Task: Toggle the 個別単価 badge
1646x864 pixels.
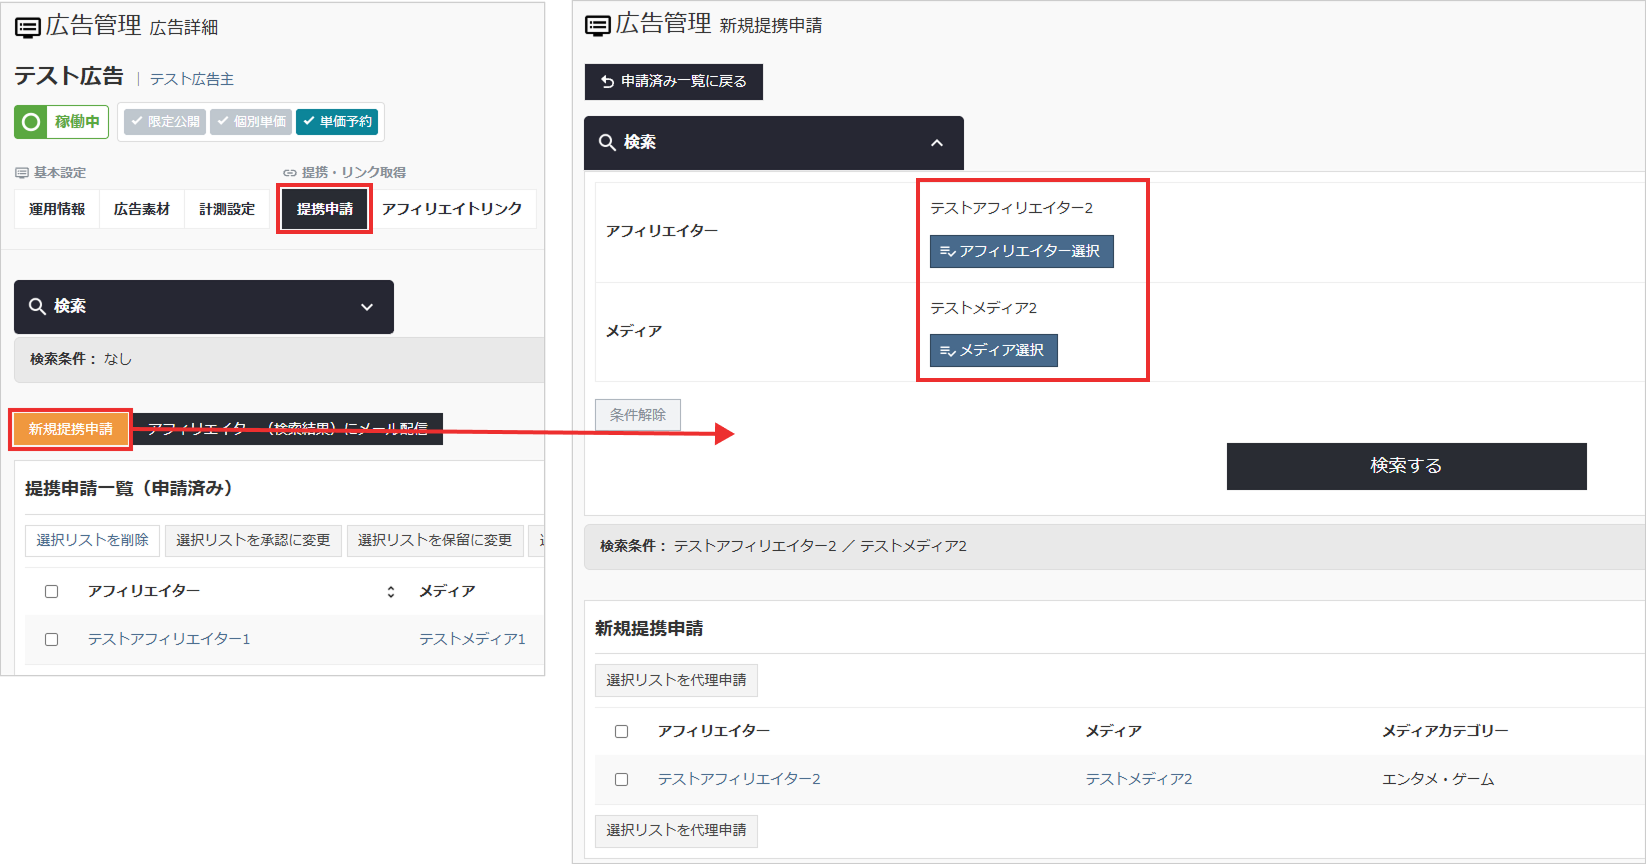Action: [x=251, y=121]
